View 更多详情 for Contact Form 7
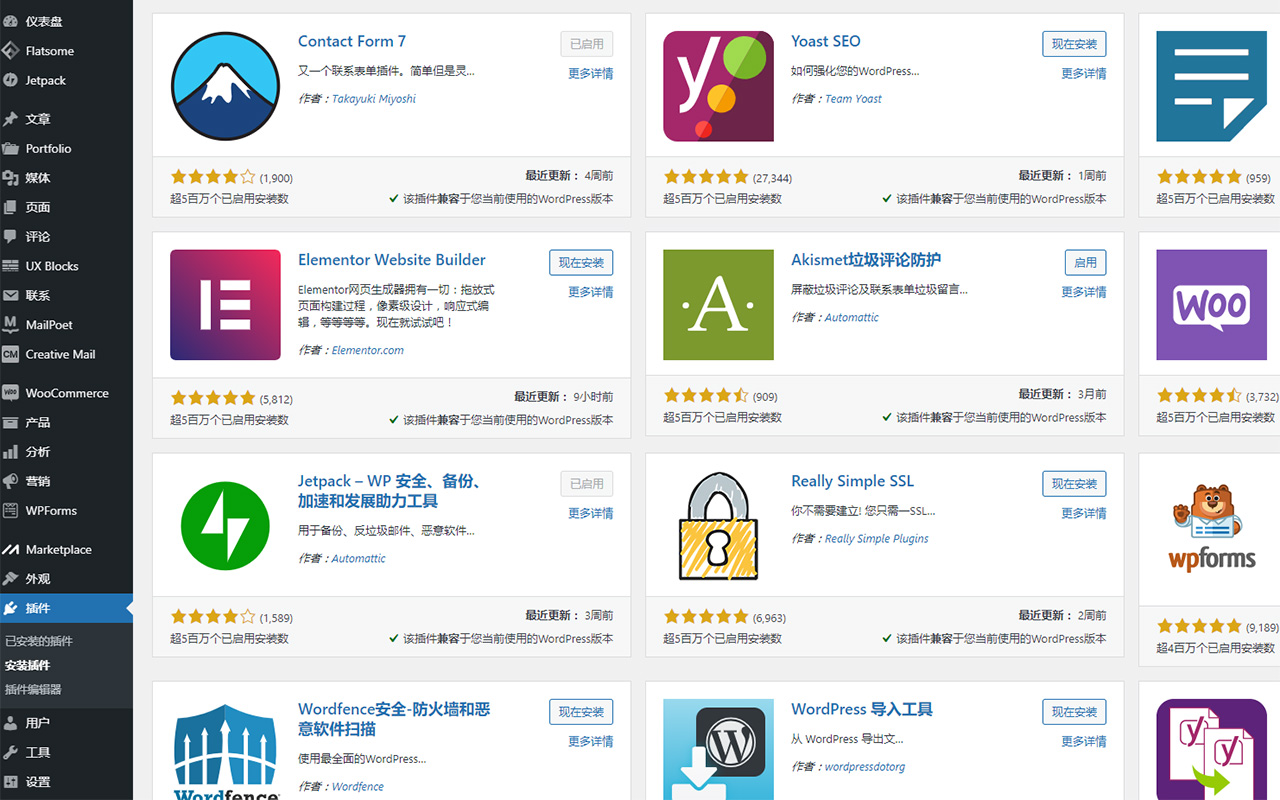 point(591,73)
